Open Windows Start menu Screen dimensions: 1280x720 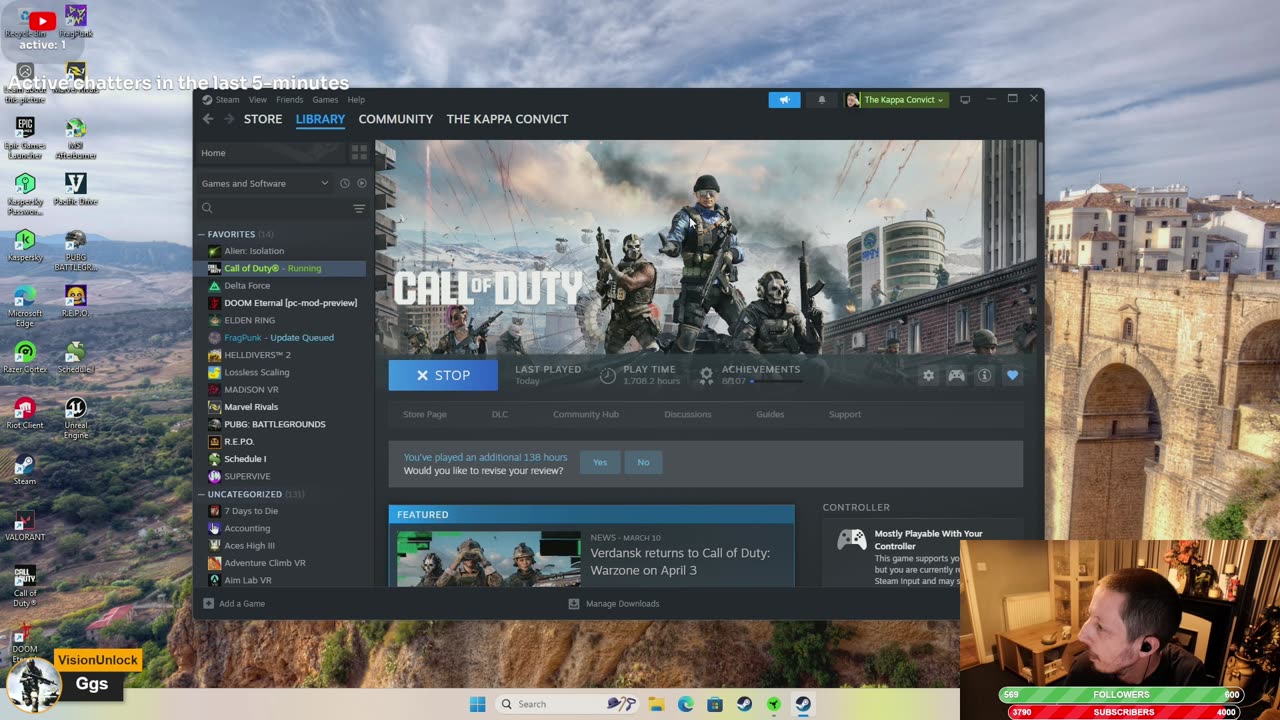pos(478,704)
